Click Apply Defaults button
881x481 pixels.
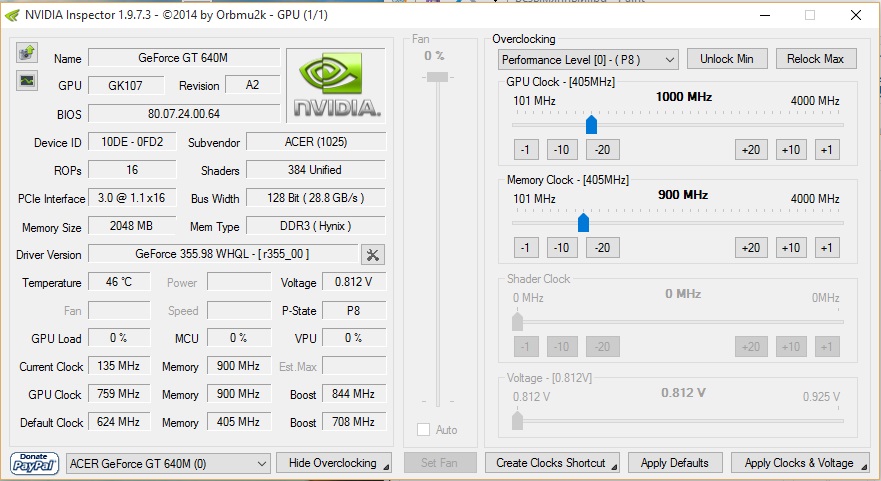674,463
